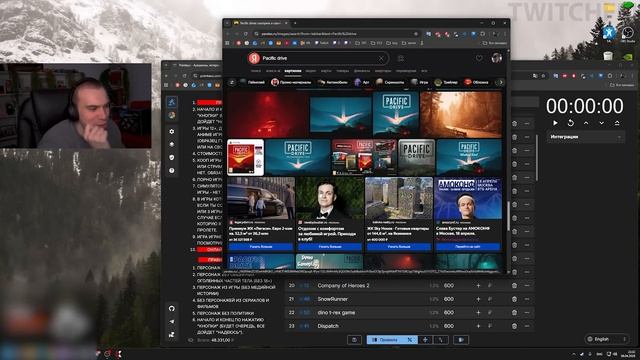Open a new tab in the front browser

click(x=295, y=23)
